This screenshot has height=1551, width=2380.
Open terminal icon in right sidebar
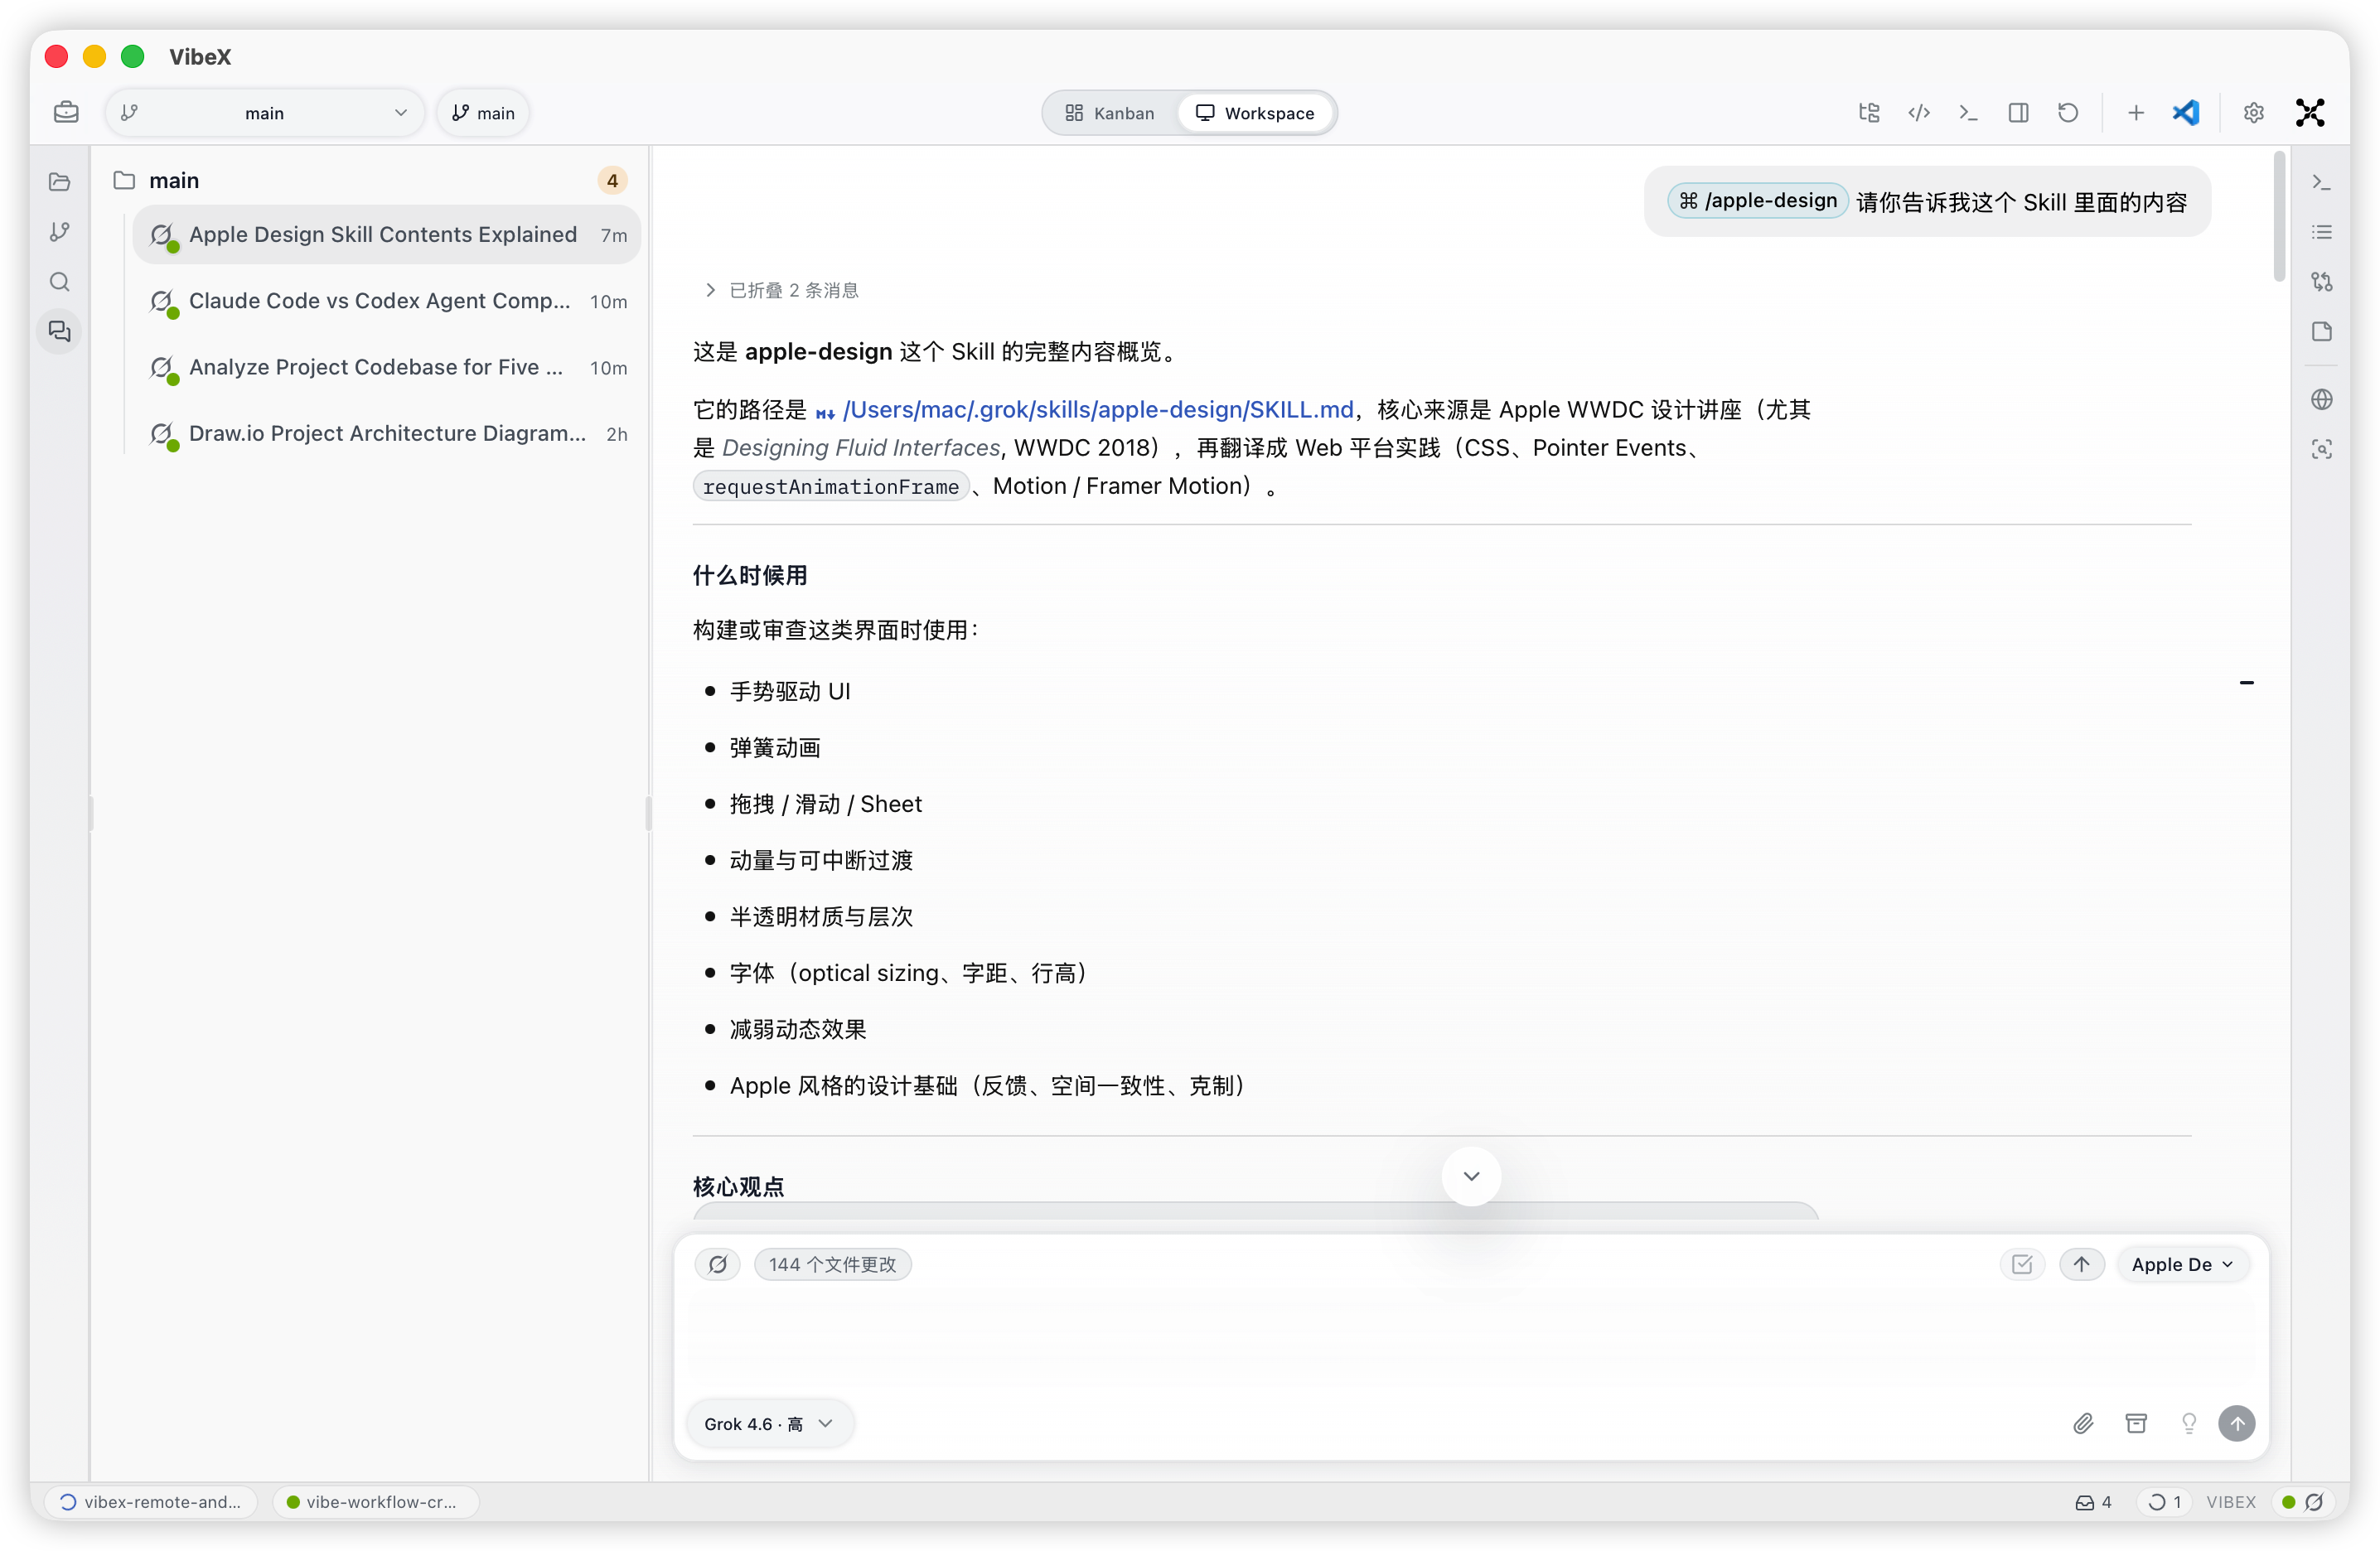coord(2321,182)
